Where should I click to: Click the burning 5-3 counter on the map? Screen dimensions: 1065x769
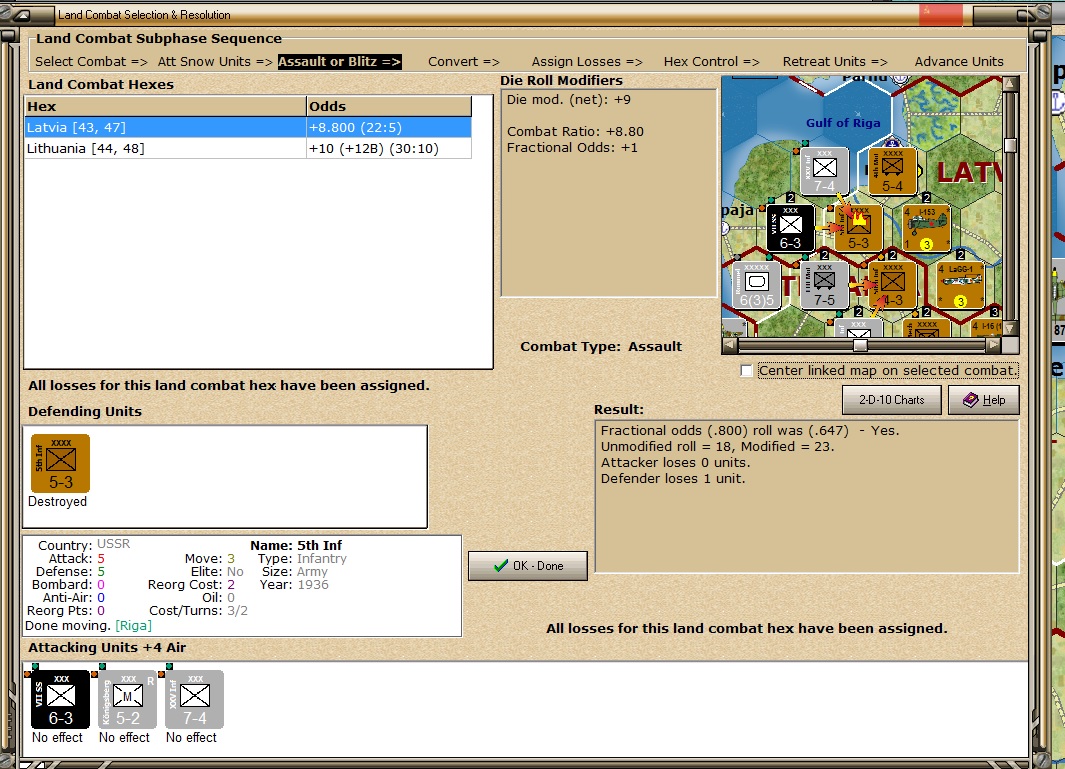pos(859,228)
